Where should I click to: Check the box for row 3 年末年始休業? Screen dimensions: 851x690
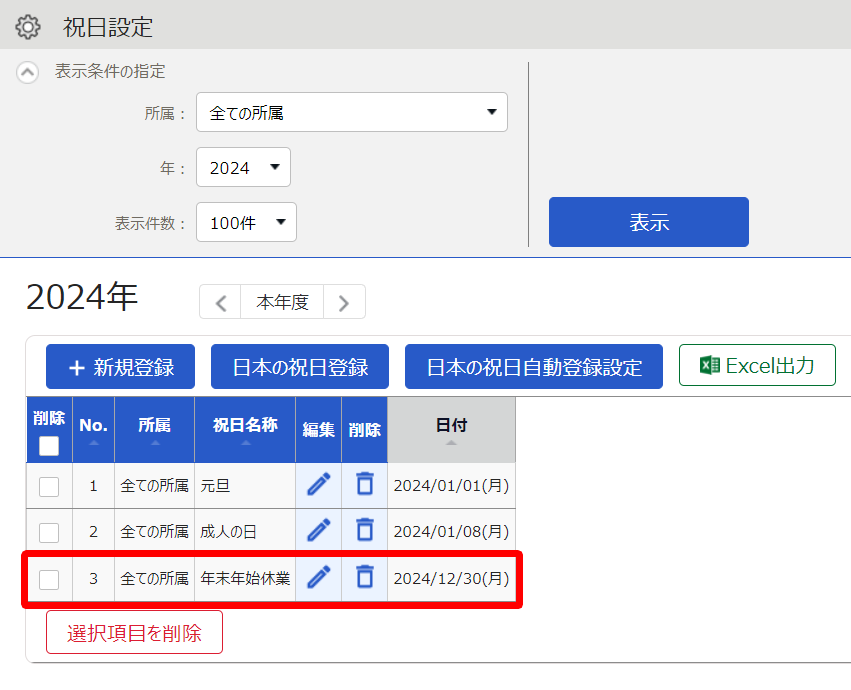pyautogui.click(x=49, y=579)
